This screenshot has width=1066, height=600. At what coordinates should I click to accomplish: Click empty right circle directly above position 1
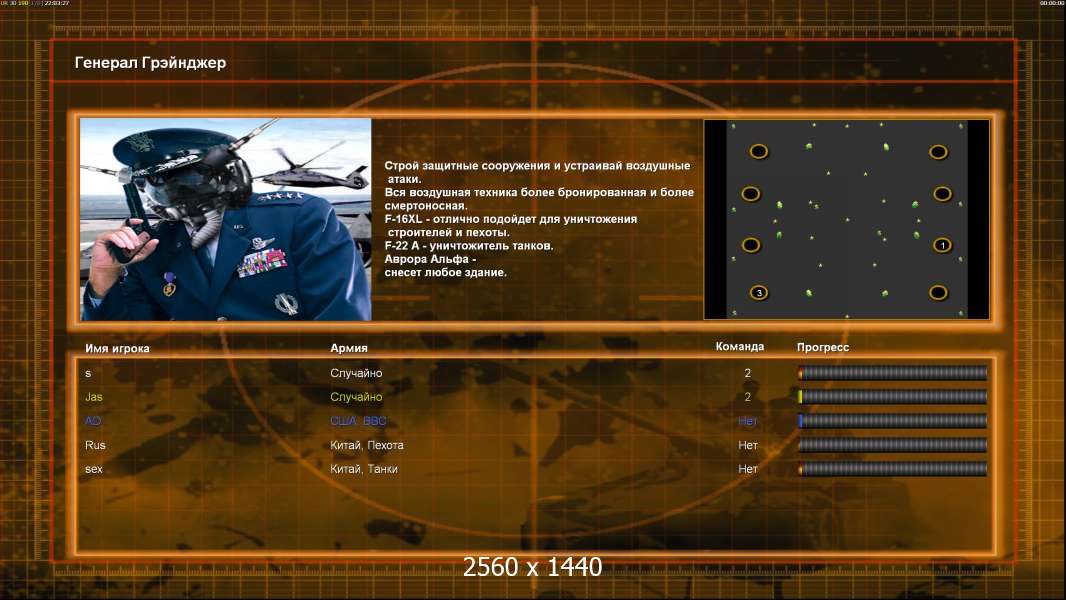coord(942,193)
